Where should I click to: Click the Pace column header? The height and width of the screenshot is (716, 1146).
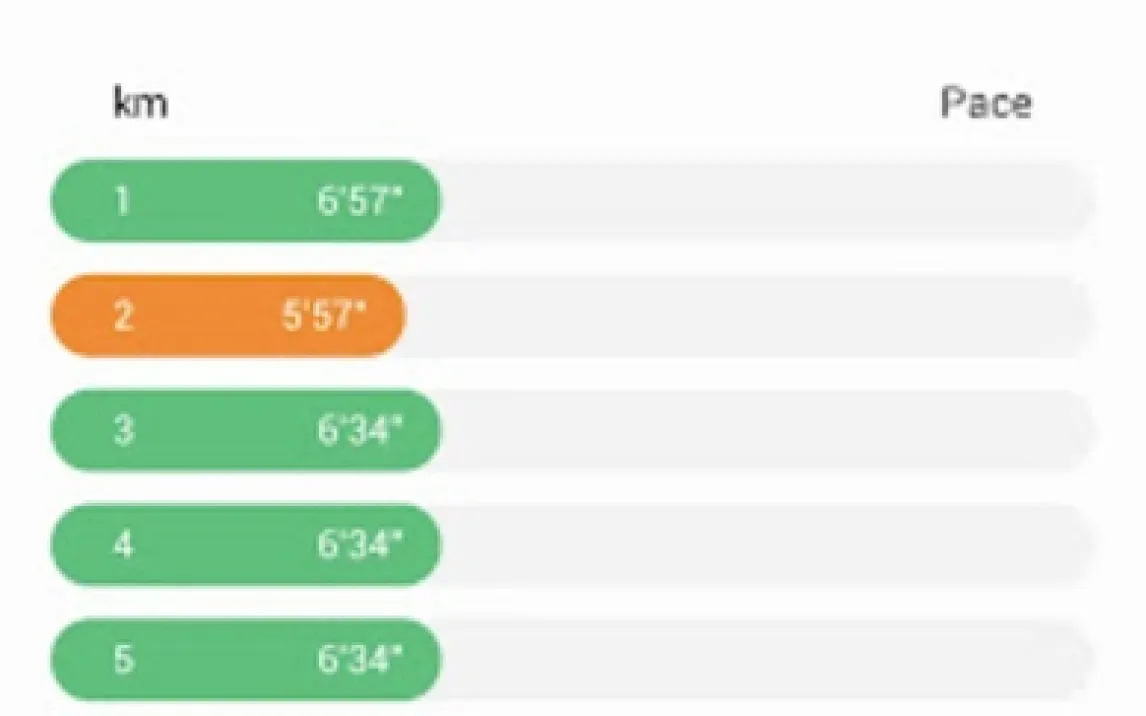[986, 103]
